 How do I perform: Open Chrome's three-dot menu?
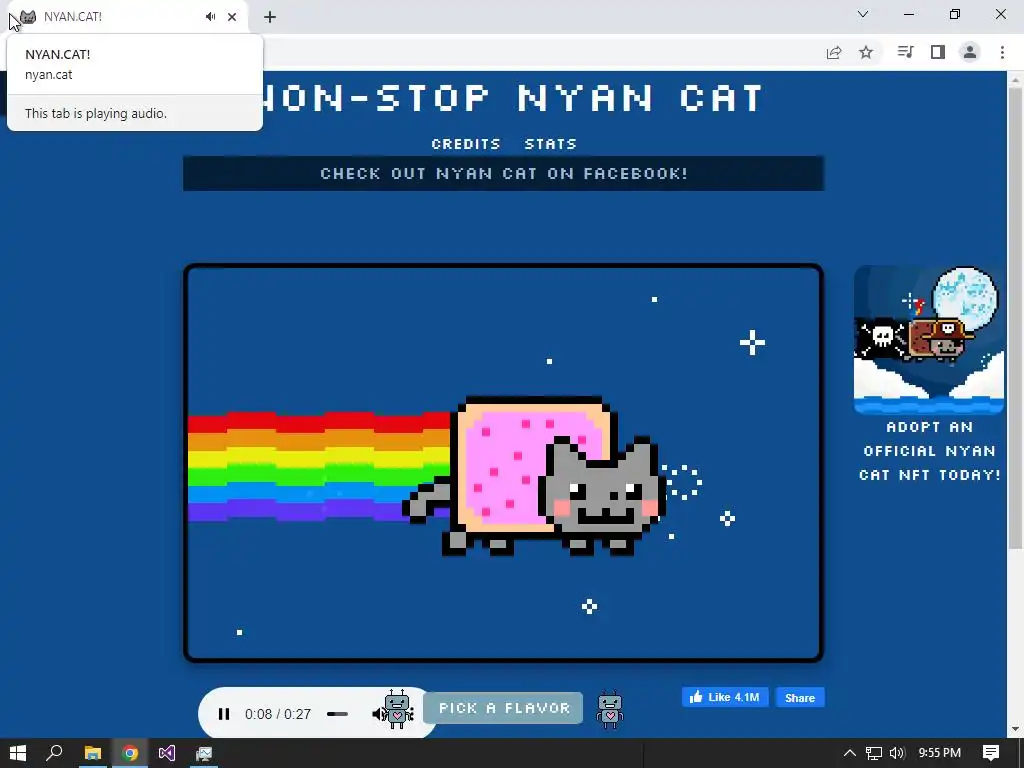tap(1002, 52)
